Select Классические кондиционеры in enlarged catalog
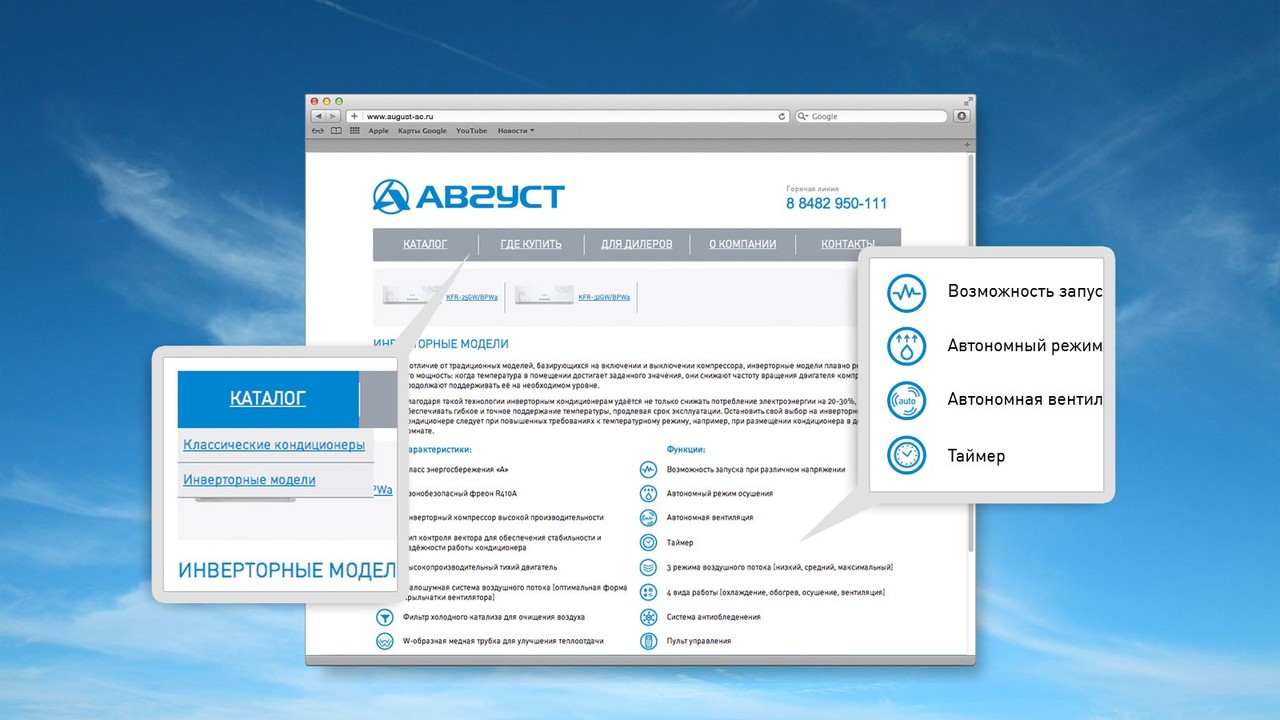This screenshot has width=1280, height=720. (274, 445)
